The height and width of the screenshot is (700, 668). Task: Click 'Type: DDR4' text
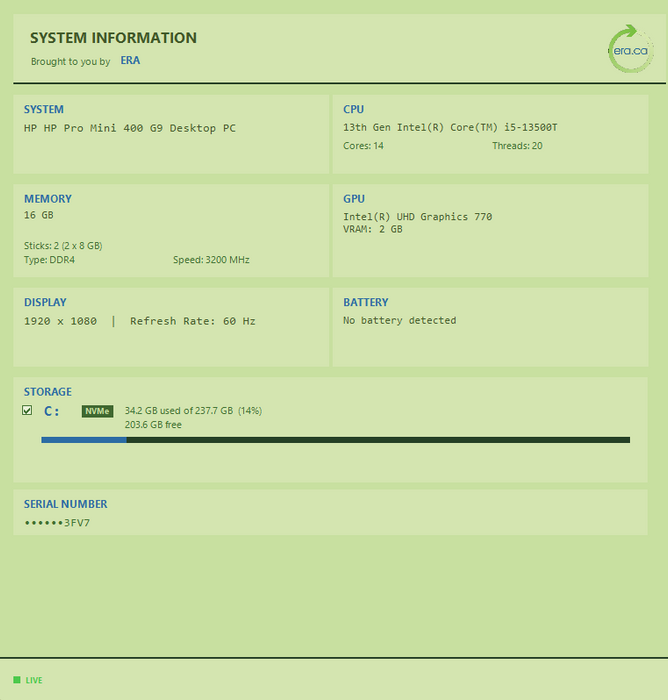49,260
